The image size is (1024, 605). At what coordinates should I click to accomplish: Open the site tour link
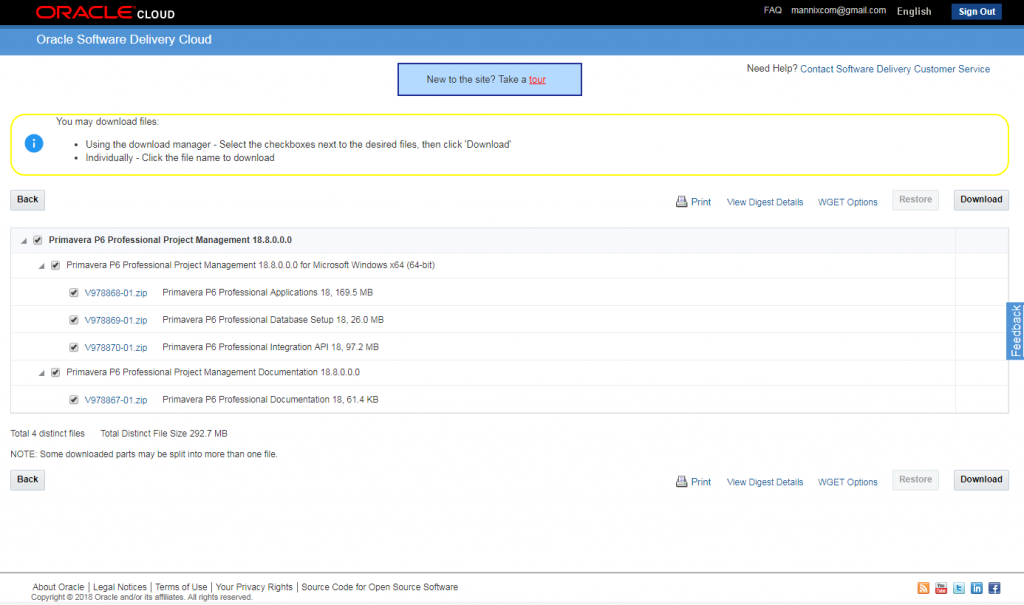tap(537, 80)
